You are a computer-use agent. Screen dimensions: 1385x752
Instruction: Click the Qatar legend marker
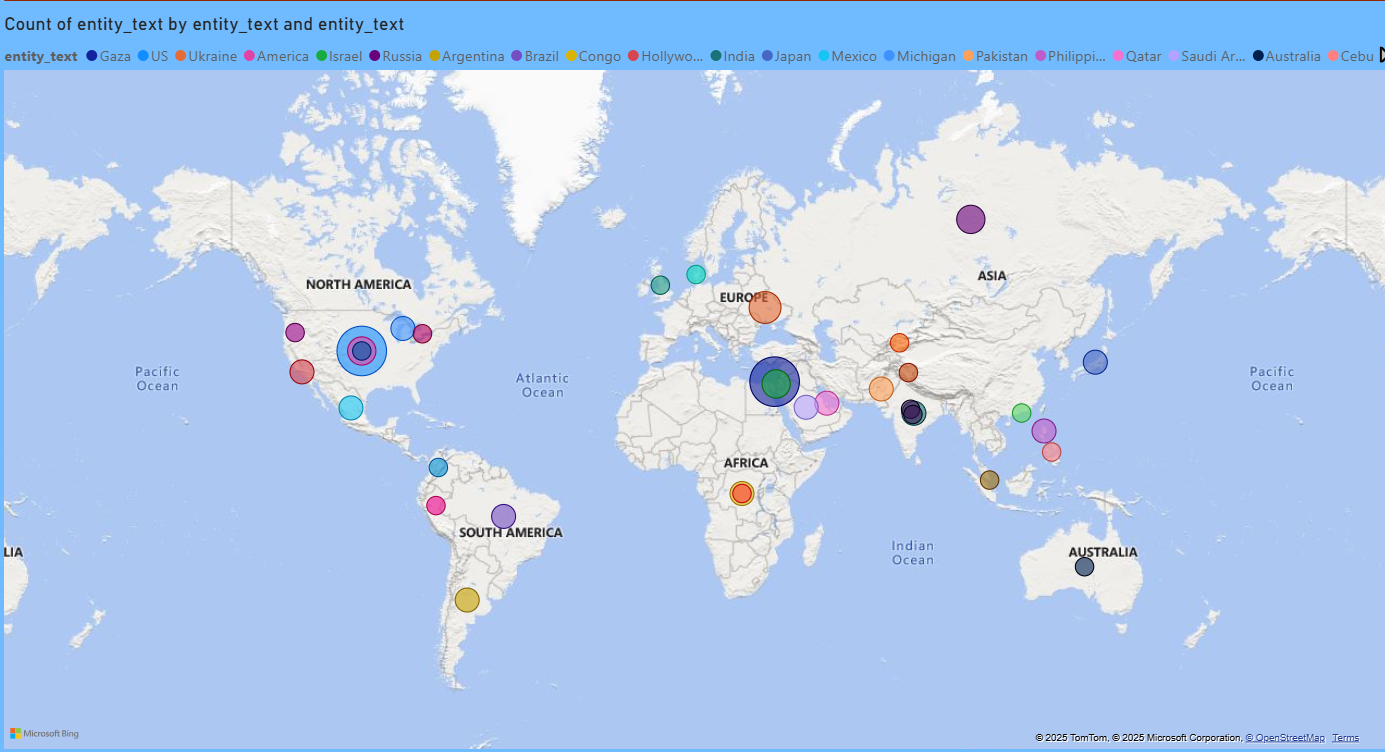(x=1119, y=56)
